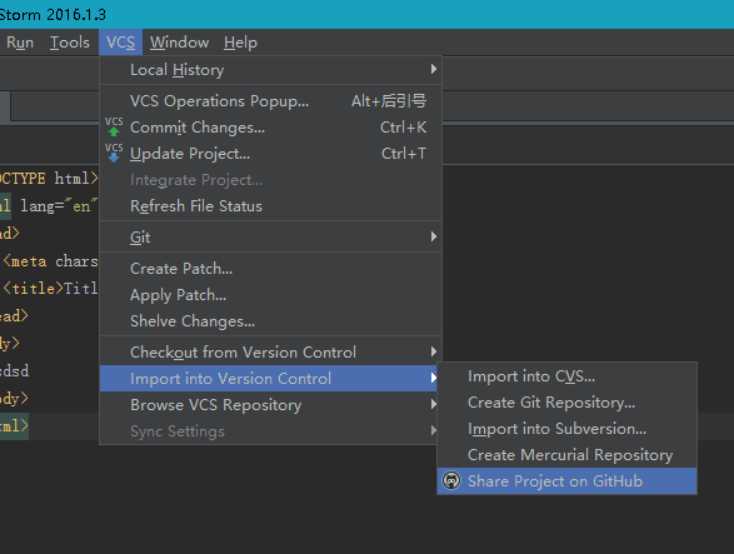
Task: Open the Run menu
Action: pyautogui.click(x=20, y=43)
